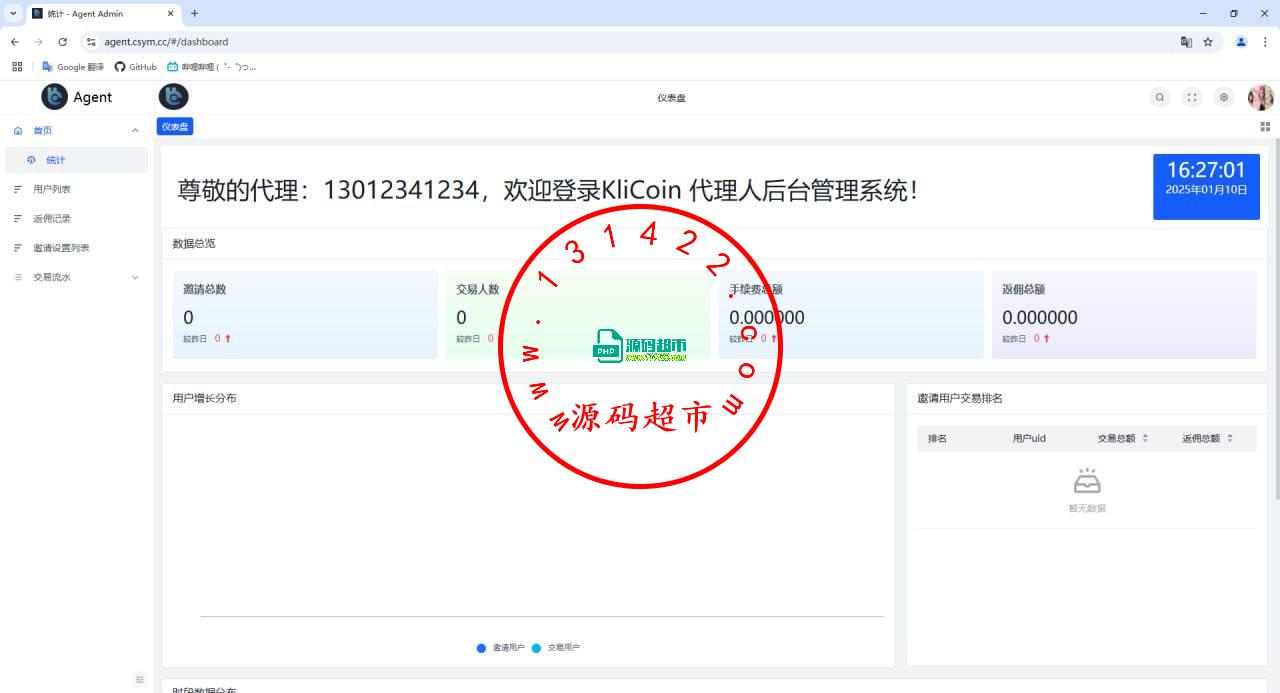1280x693 pixels.
Task: Click the dashboard icon next to 统计
Action: pyautogui.click(x=31, y=160)
